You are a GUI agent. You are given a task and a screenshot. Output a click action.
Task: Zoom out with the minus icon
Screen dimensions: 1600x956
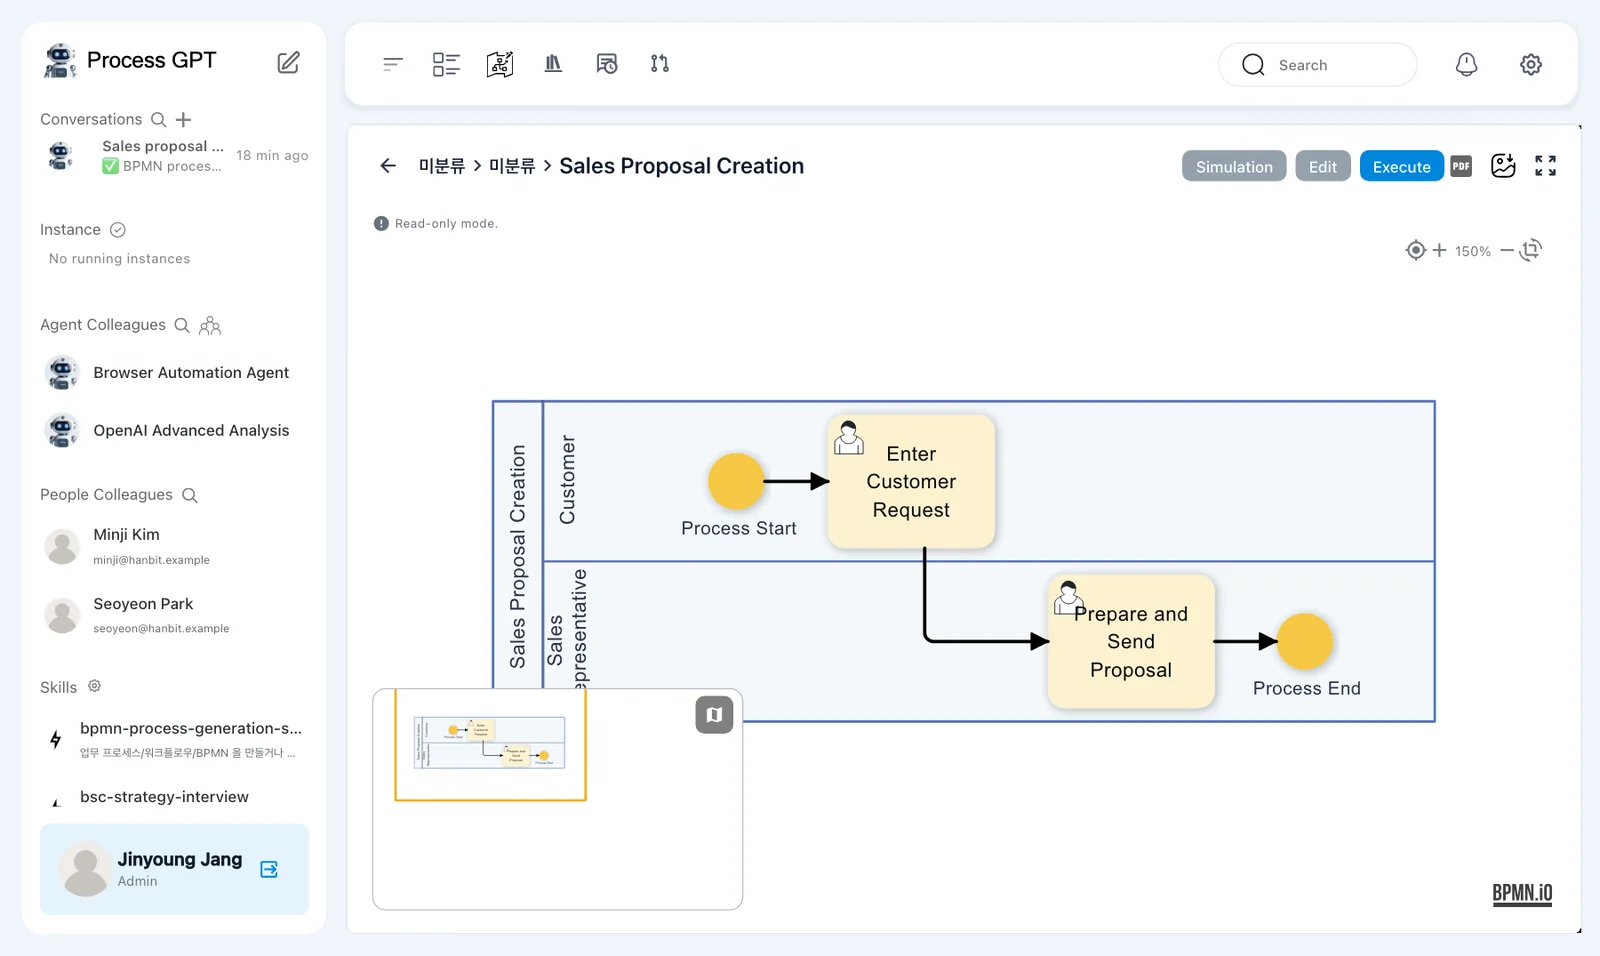(1507, 250)
